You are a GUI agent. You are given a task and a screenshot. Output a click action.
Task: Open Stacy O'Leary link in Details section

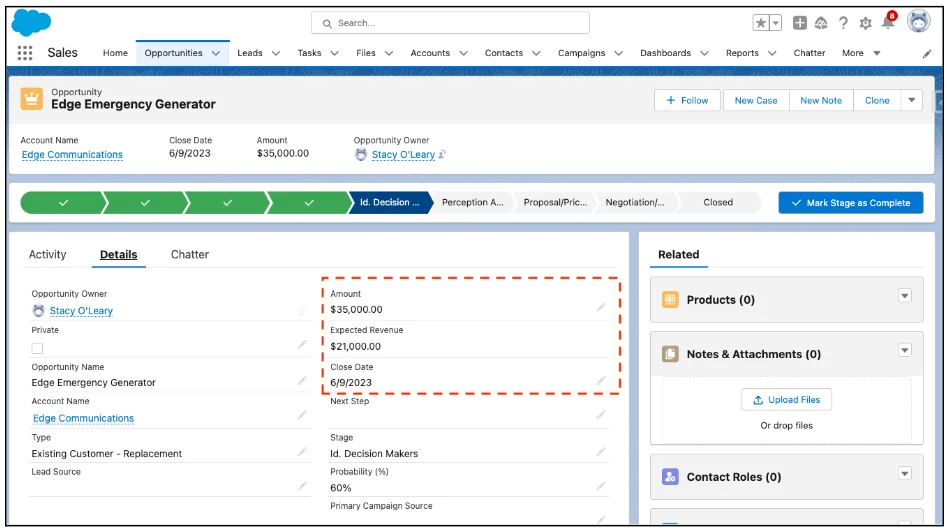click(x=81, y=310)
